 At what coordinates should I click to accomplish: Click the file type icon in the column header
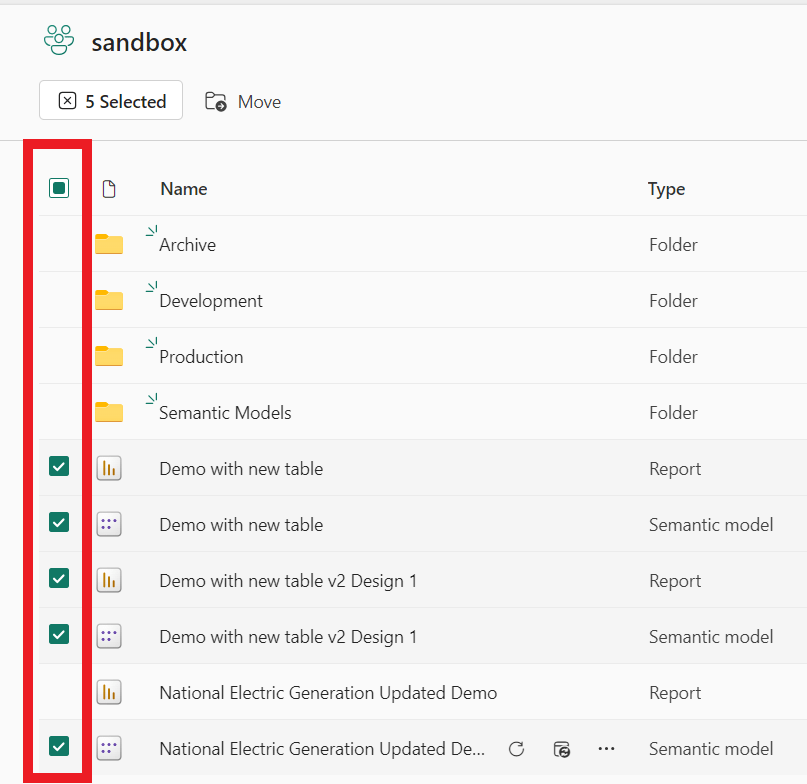(x=109, y=188)
